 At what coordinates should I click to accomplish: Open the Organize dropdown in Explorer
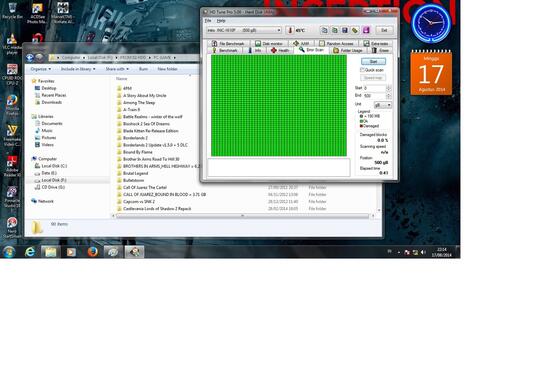tap(41, 69)
